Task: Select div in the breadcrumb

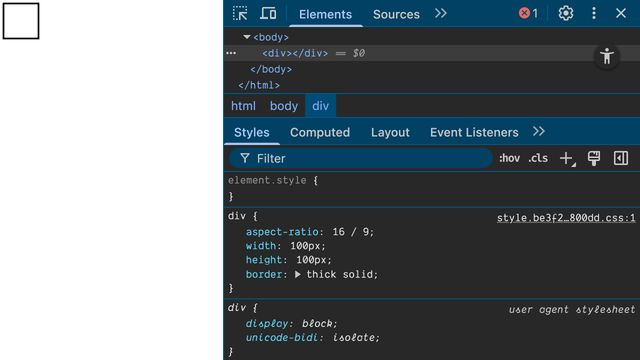Action: click(320, 106)
